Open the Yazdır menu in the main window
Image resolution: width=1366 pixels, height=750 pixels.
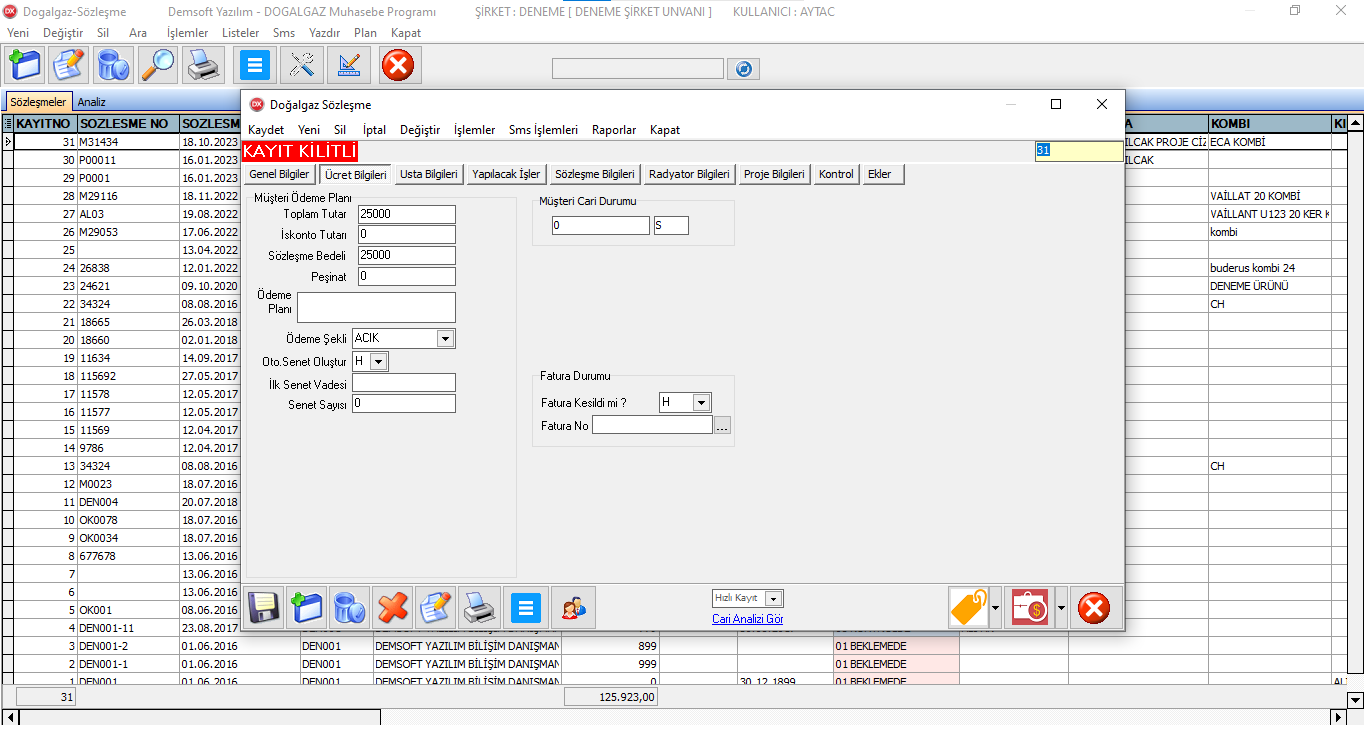325,33
